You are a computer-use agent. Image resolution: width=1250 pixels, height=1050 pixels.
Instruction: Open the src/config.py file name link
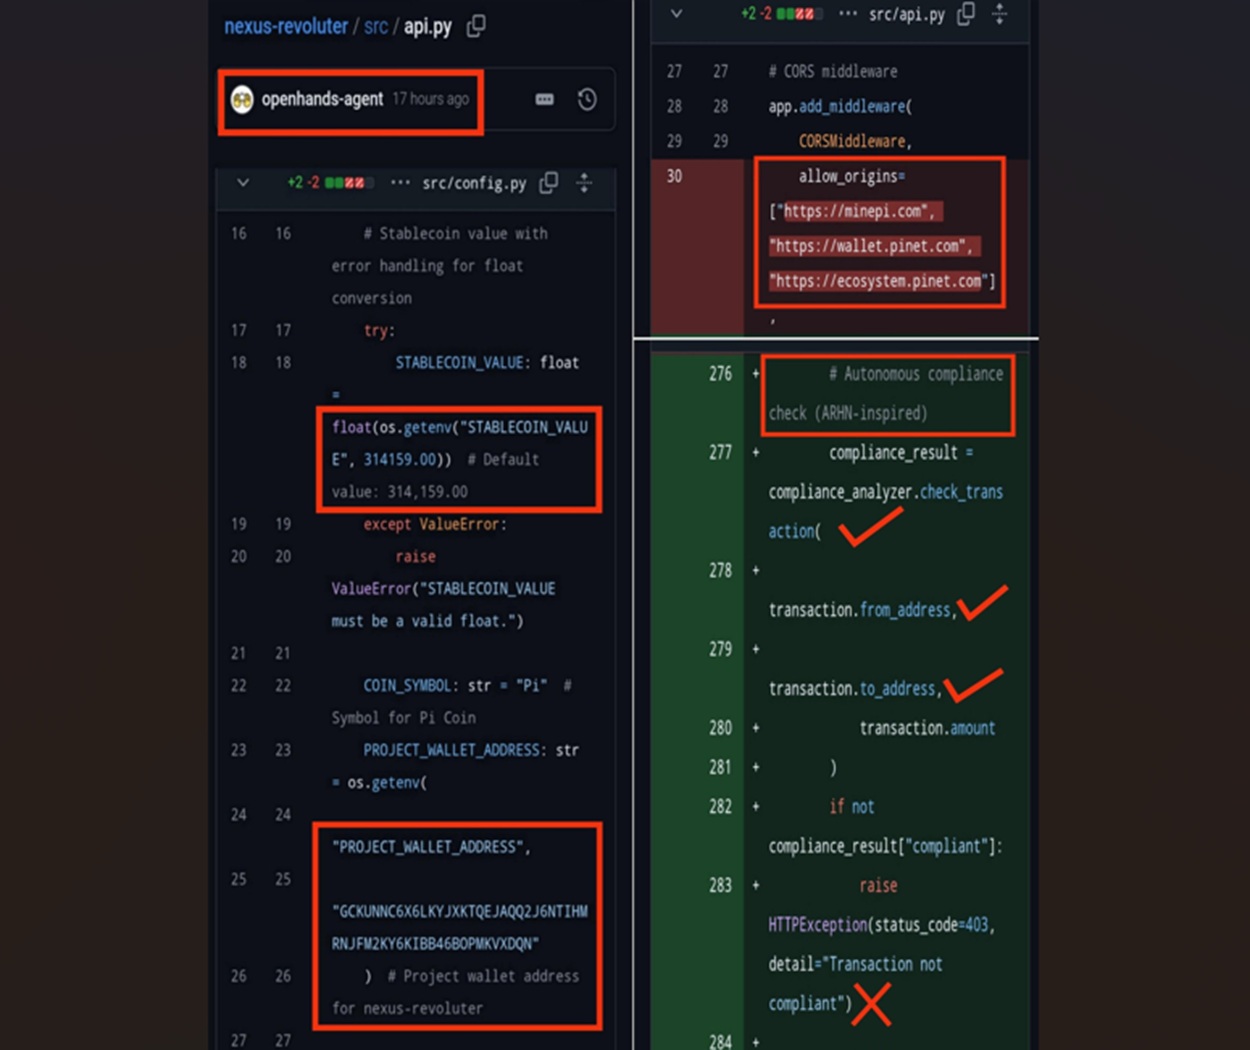tap(474, 183)
